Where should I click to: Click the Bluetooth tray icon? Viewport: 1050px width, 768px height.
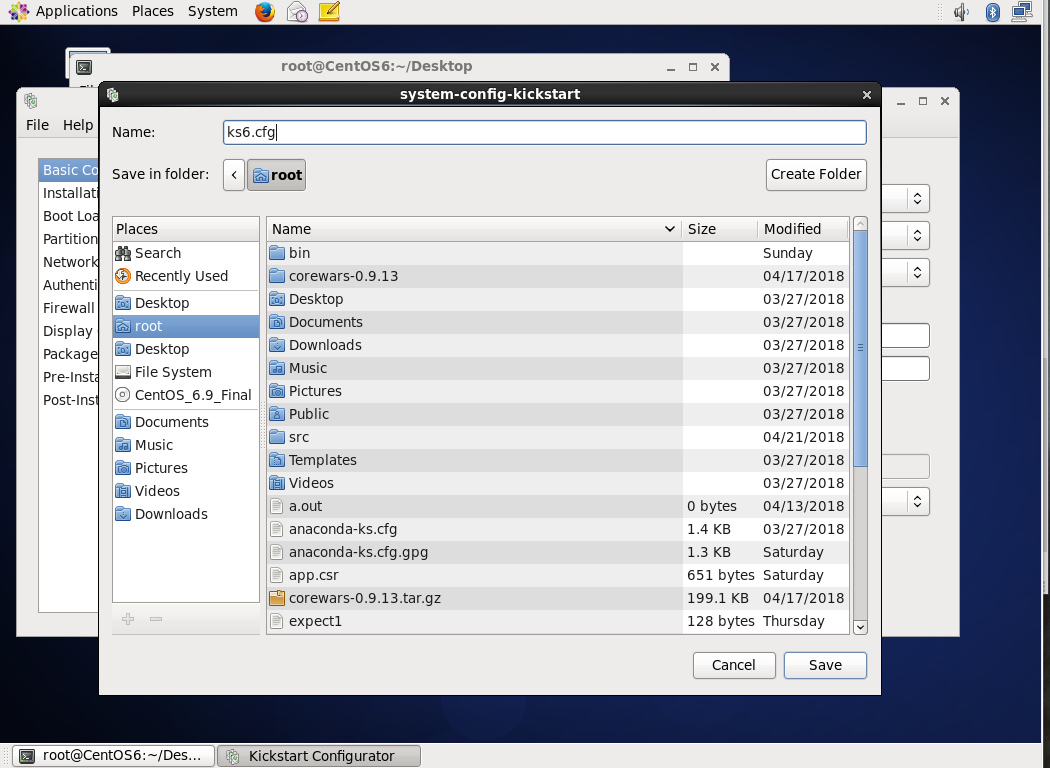(x=992, y=11)
